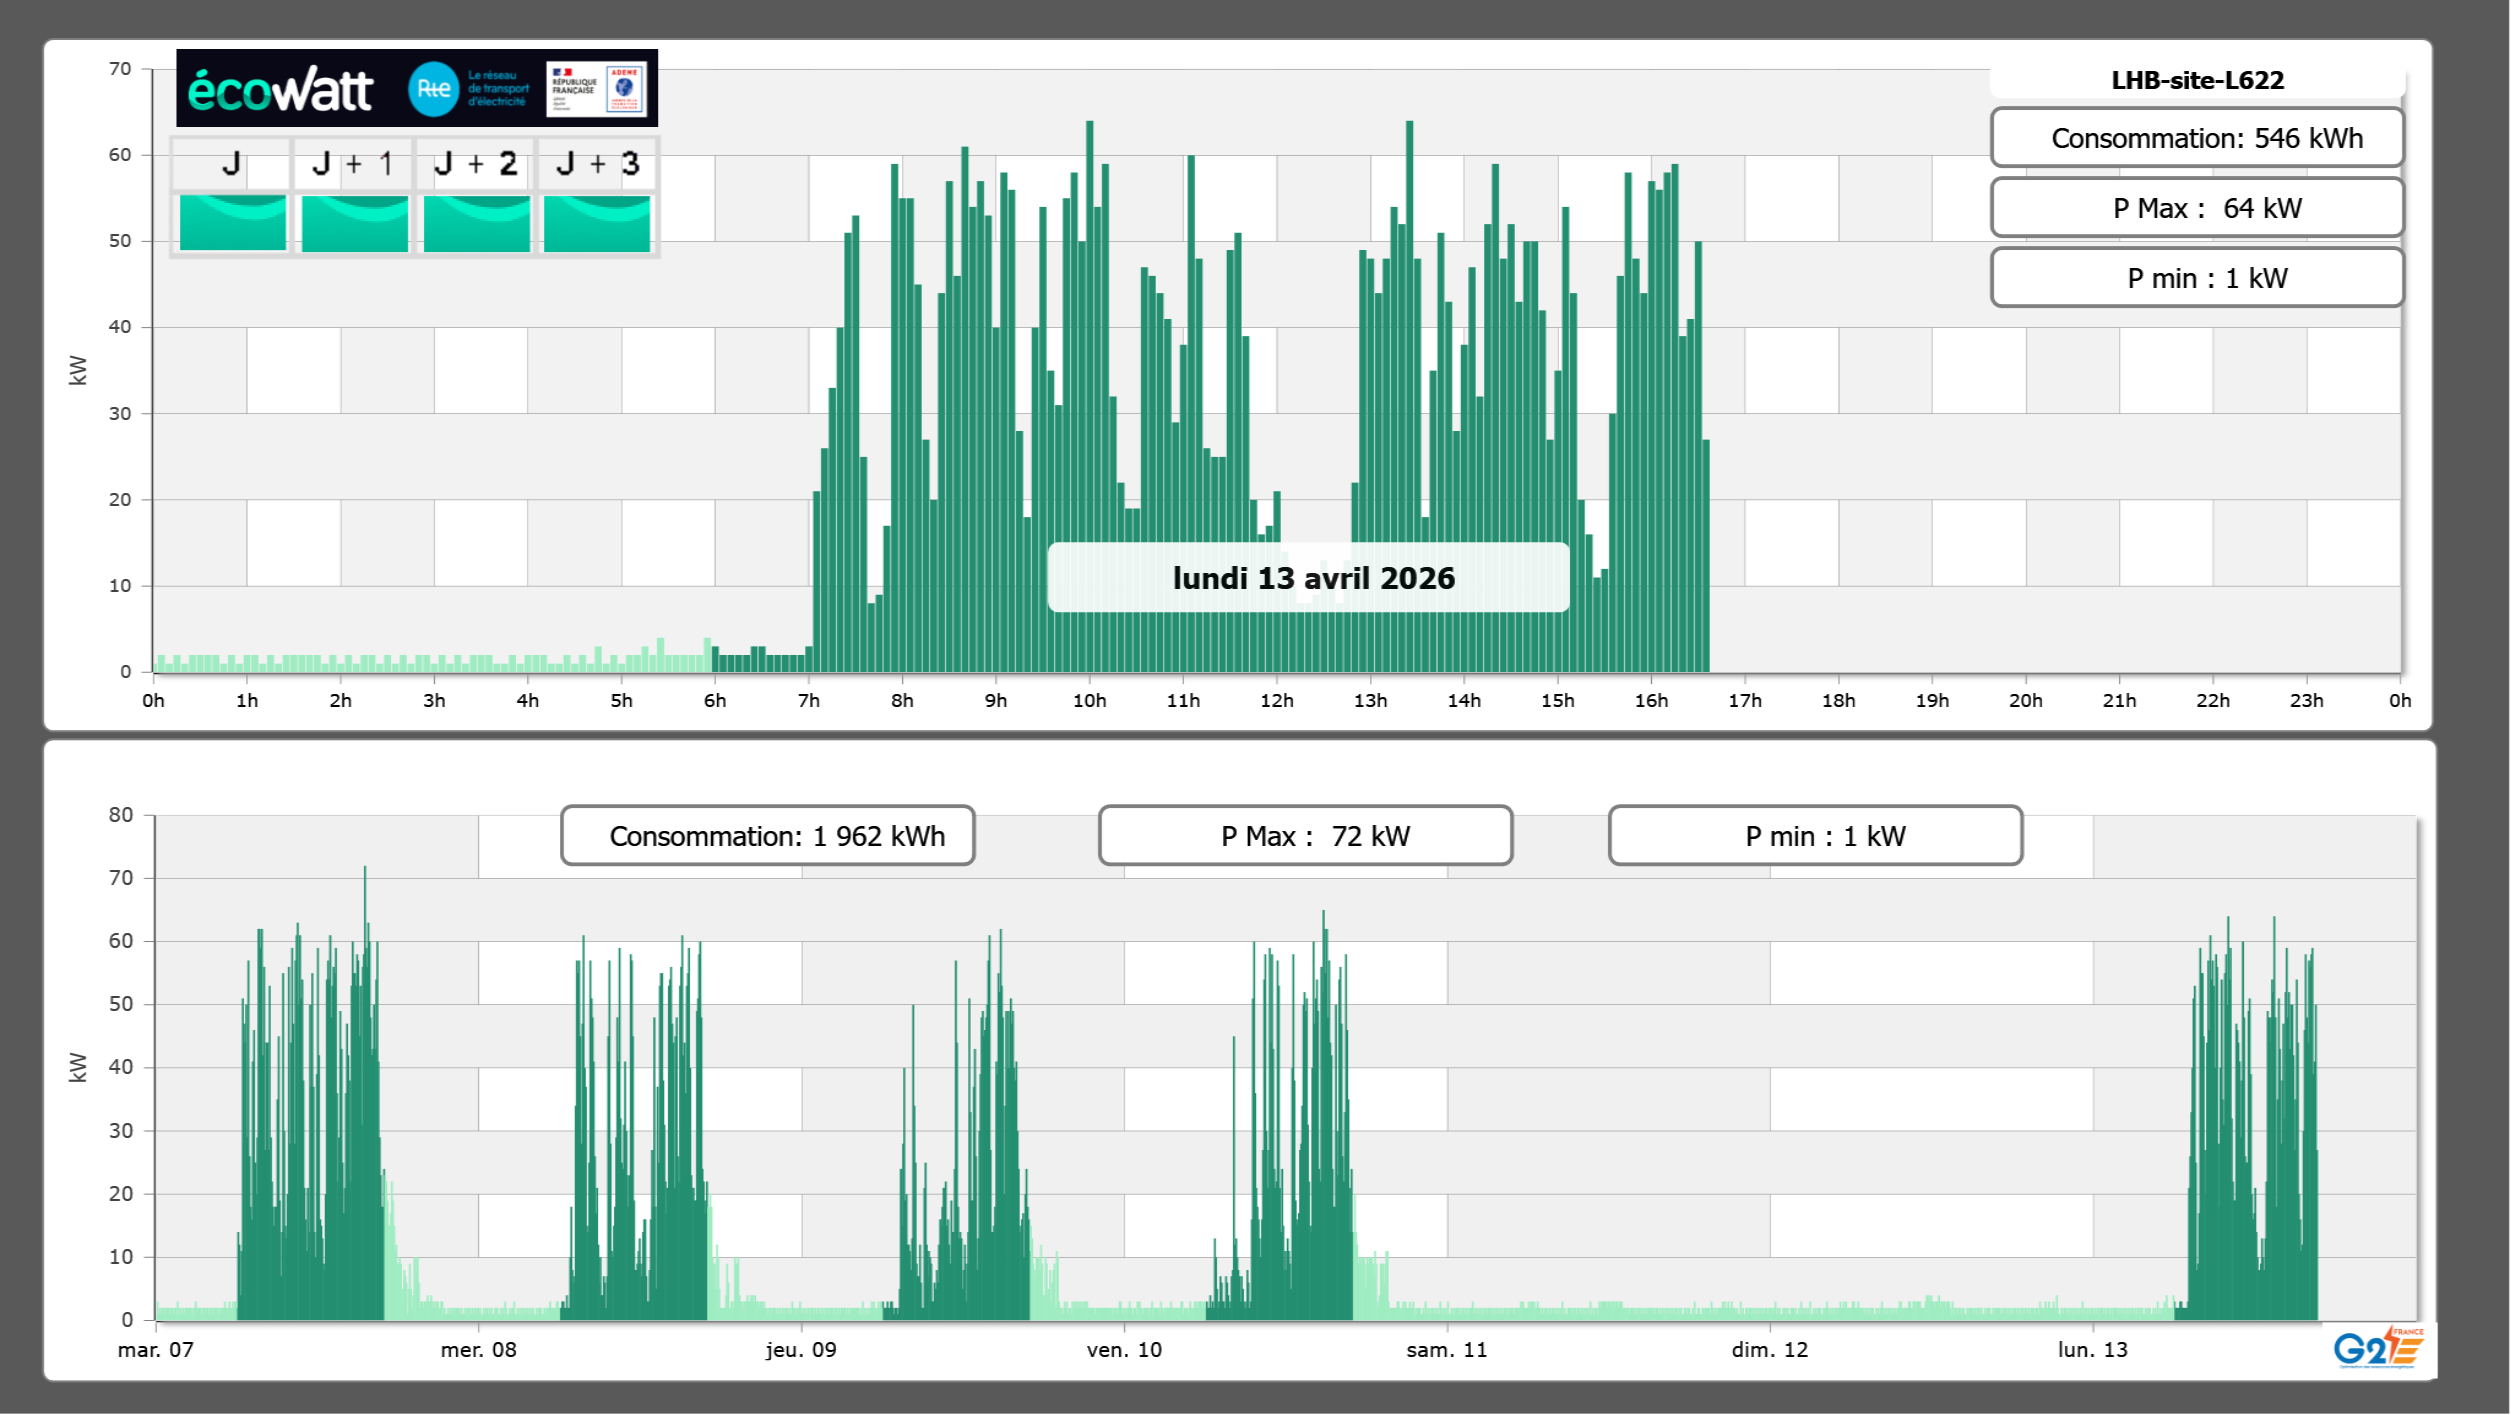Click the G2E France logo
This screenshot has width=2511, height=1415.
(2378, 1348)
